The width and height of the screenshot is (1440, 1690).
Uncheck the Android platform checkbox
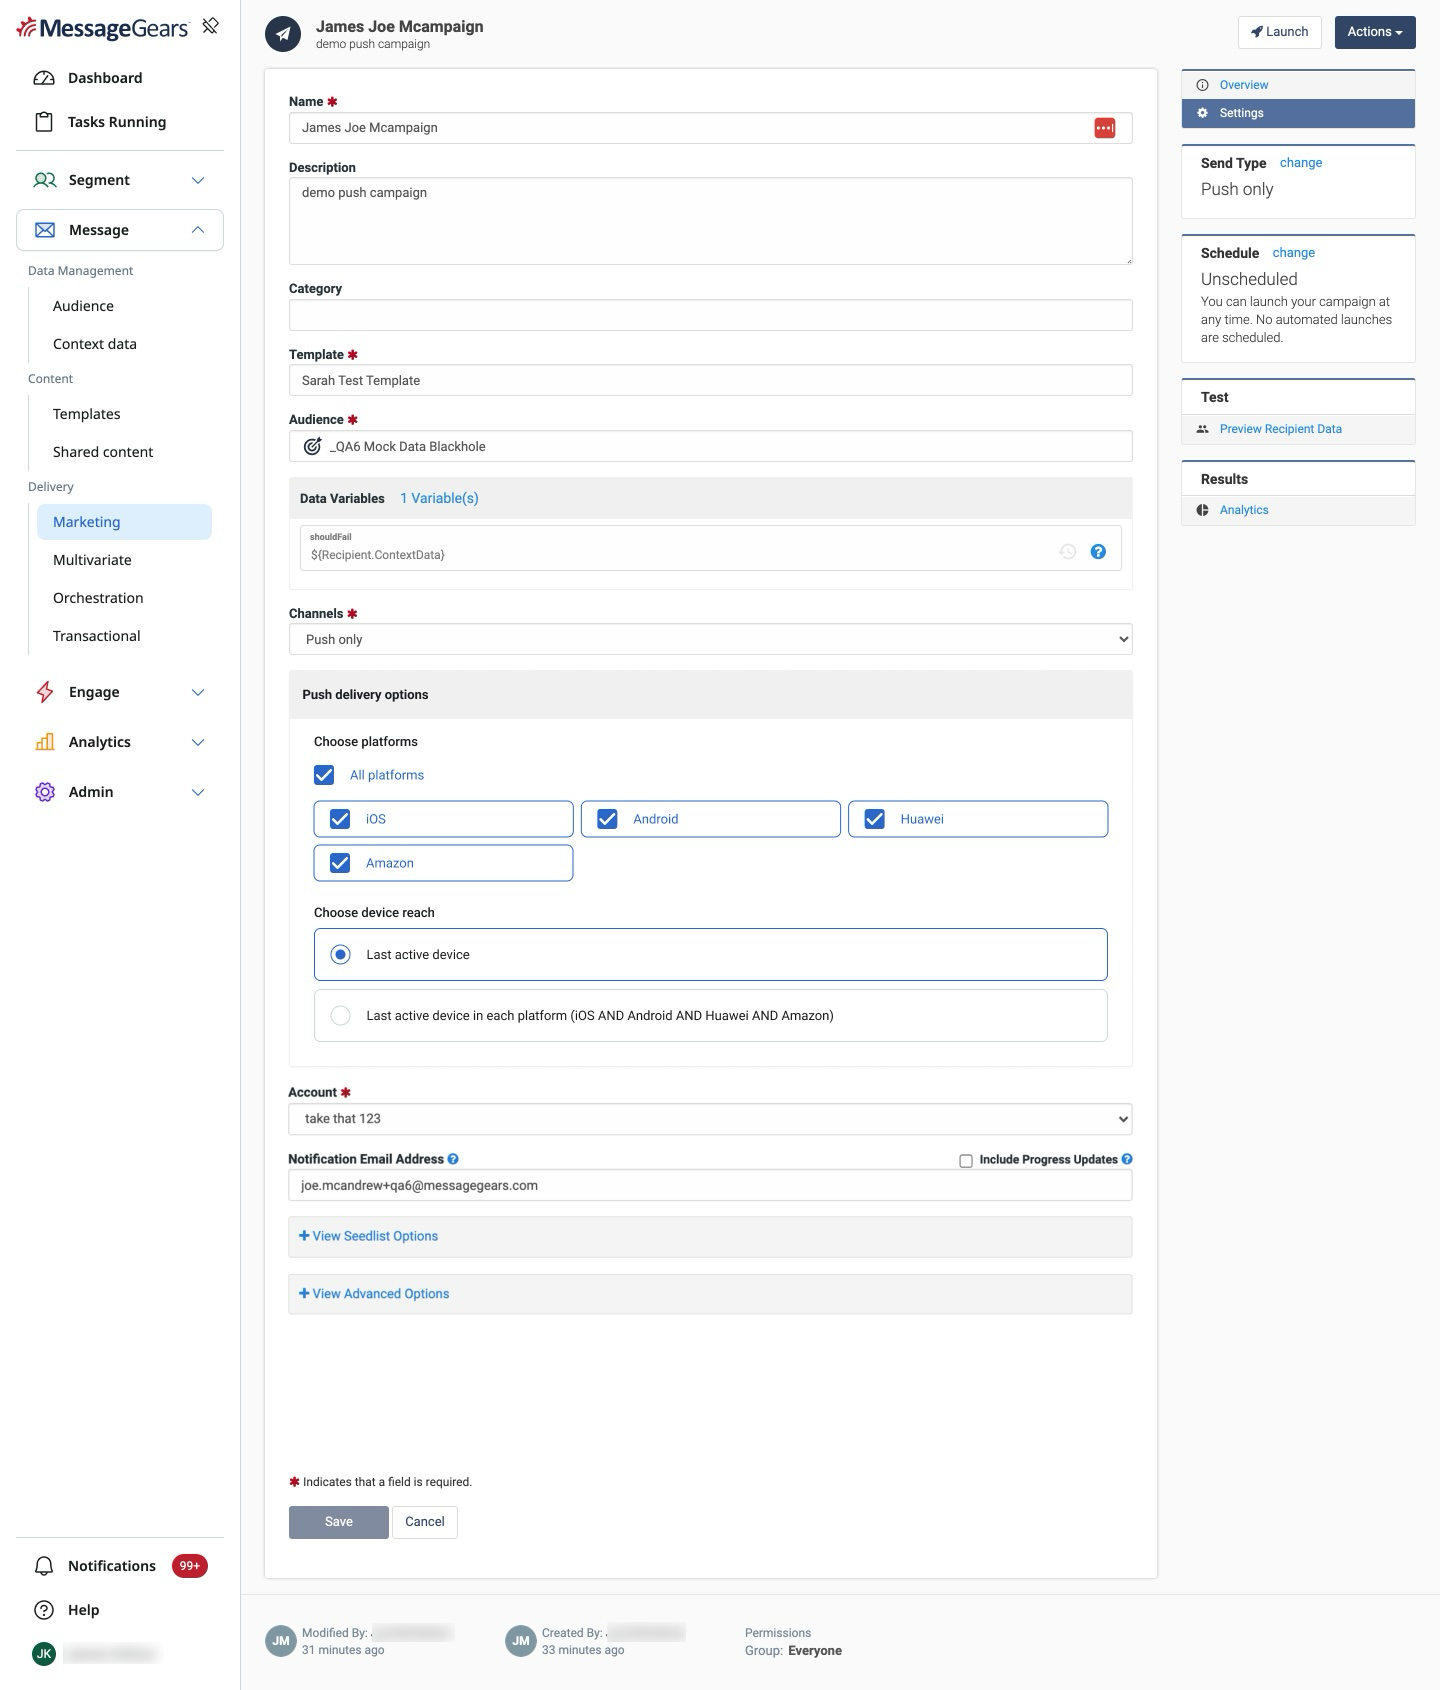(x=607, y=819)
